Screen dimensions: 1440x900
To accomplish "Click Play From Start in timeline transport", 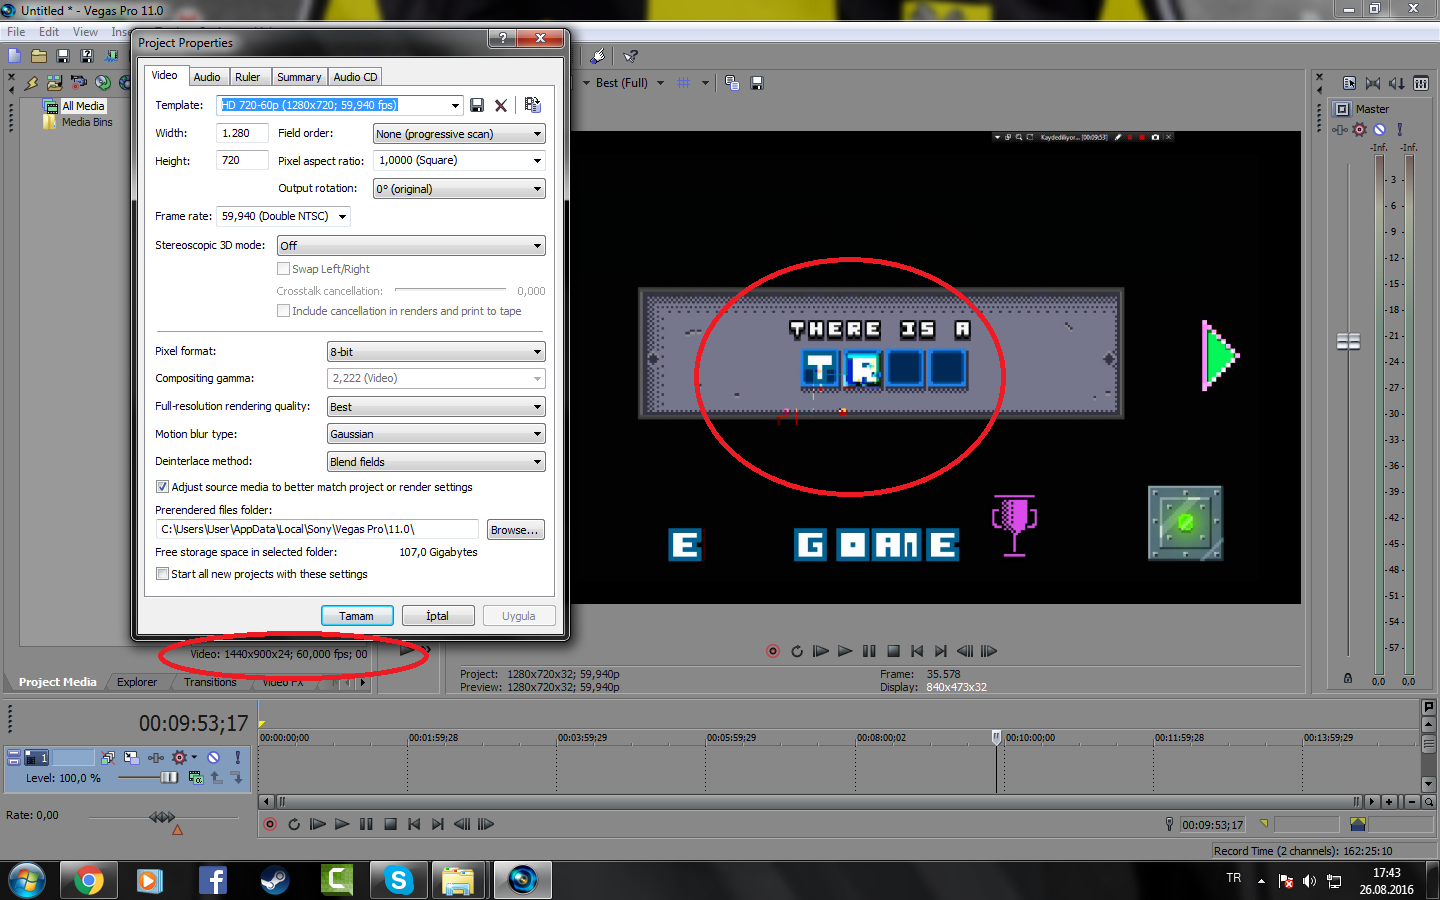I will (x=318, y=824).
